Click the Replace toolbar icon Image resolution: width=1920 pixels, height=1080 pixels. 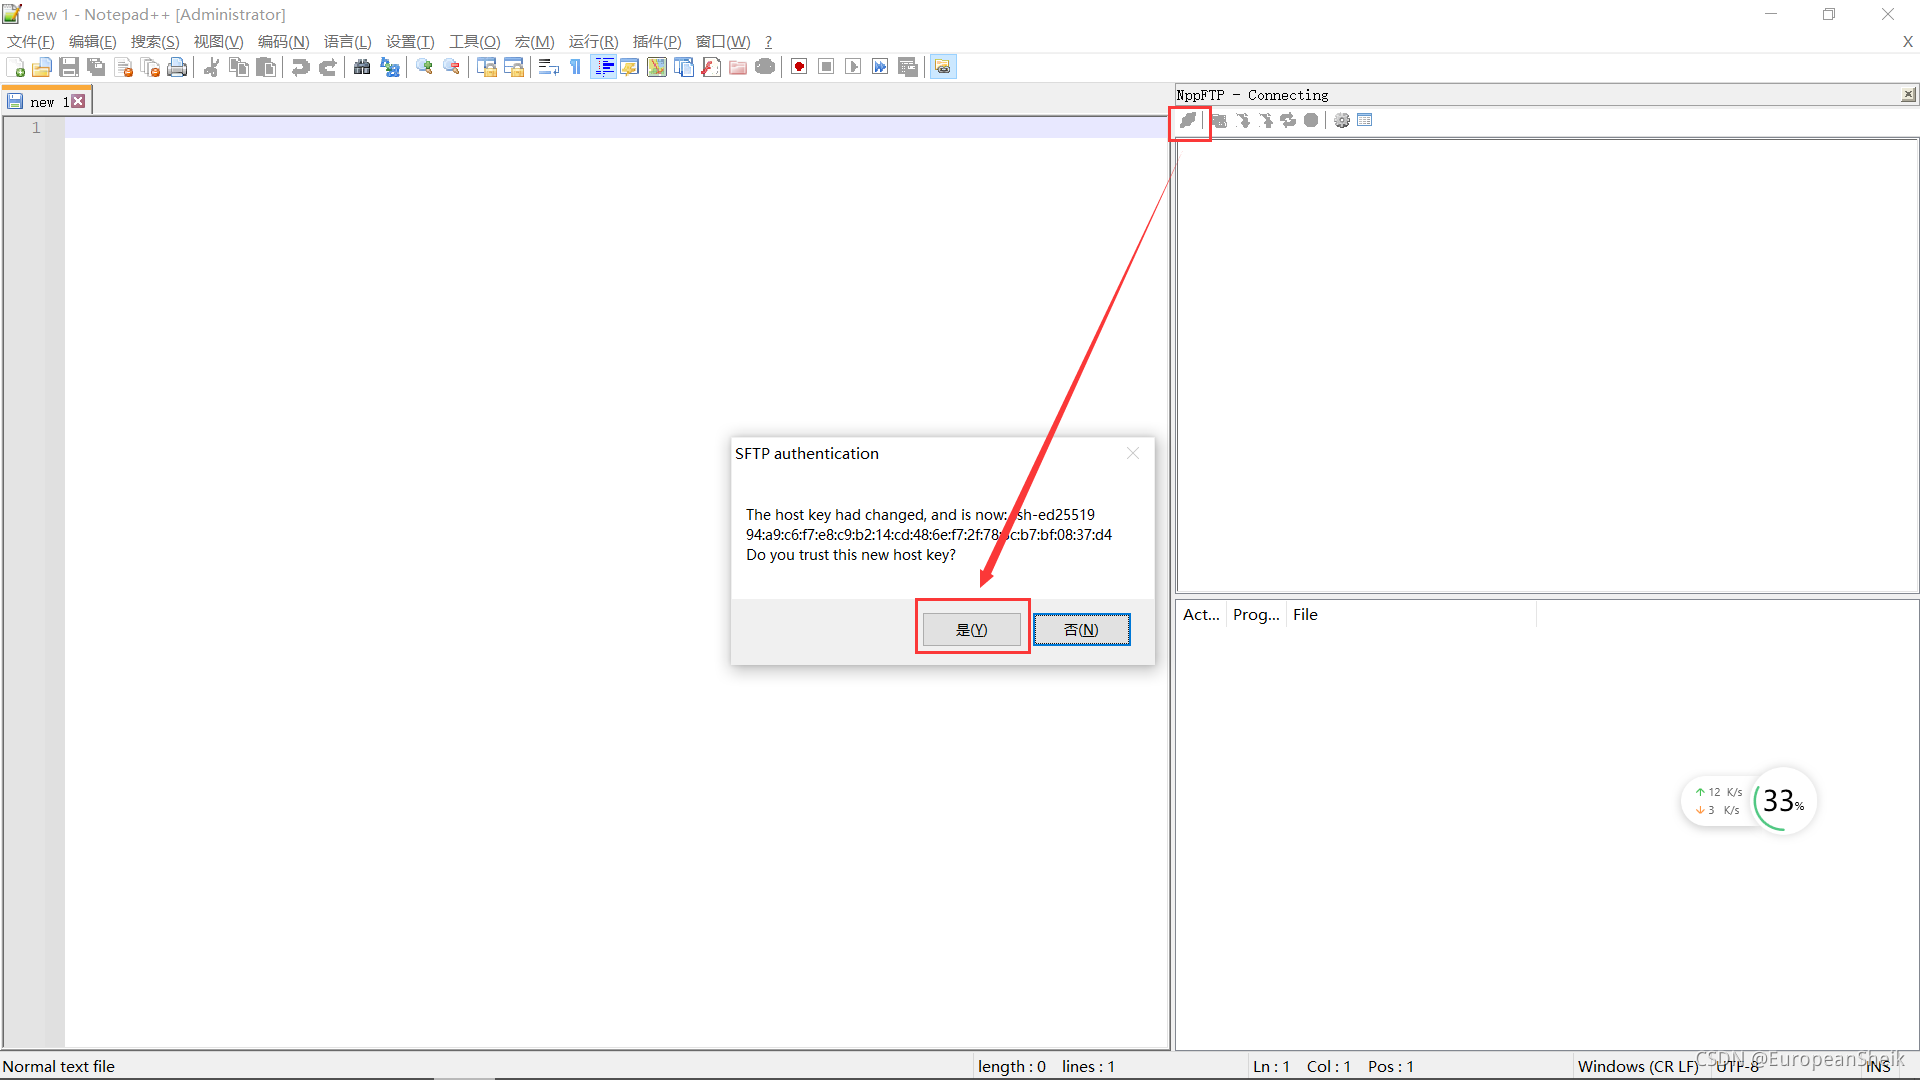[x=389, y=67]
